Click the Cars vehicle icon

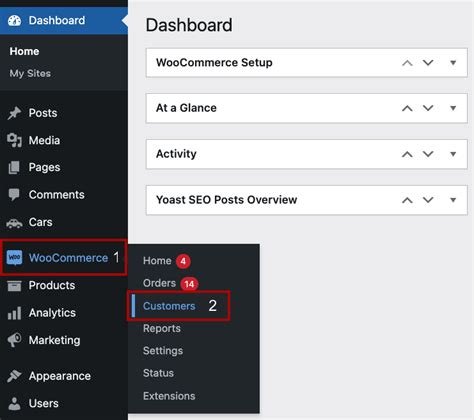tap(14, 223)
